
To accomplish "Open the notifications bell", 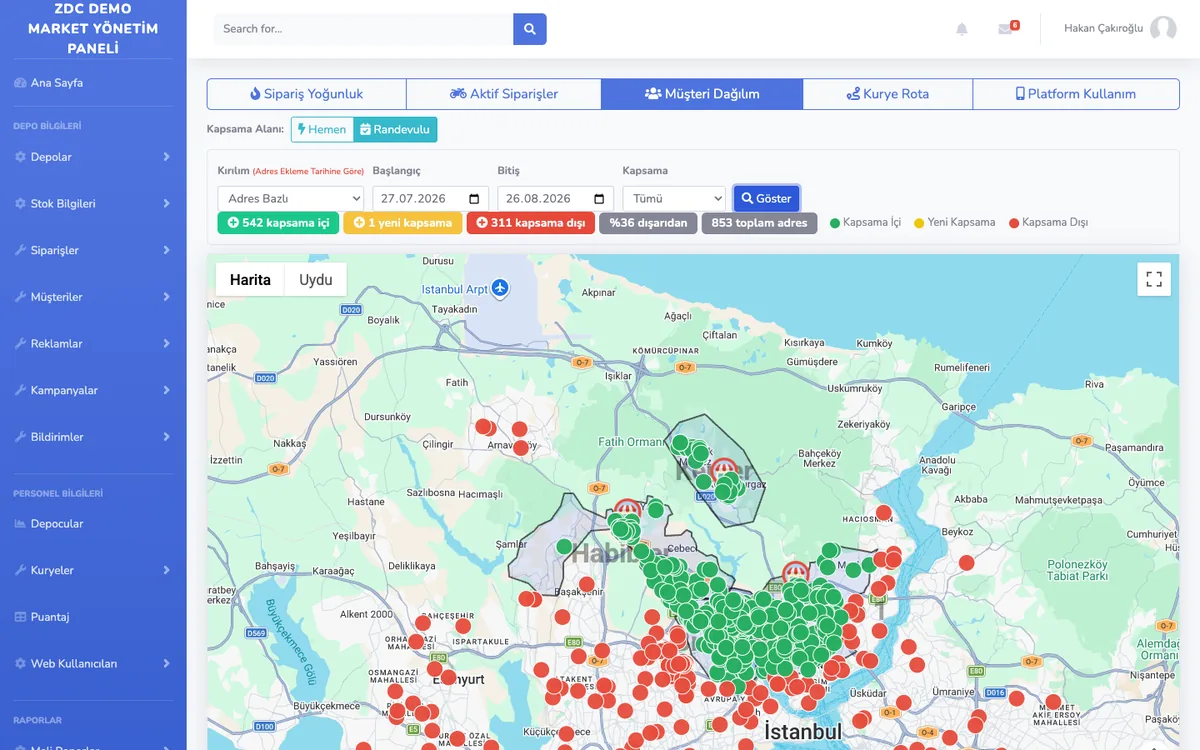I will pyautogui.click(x=962, y=29).
